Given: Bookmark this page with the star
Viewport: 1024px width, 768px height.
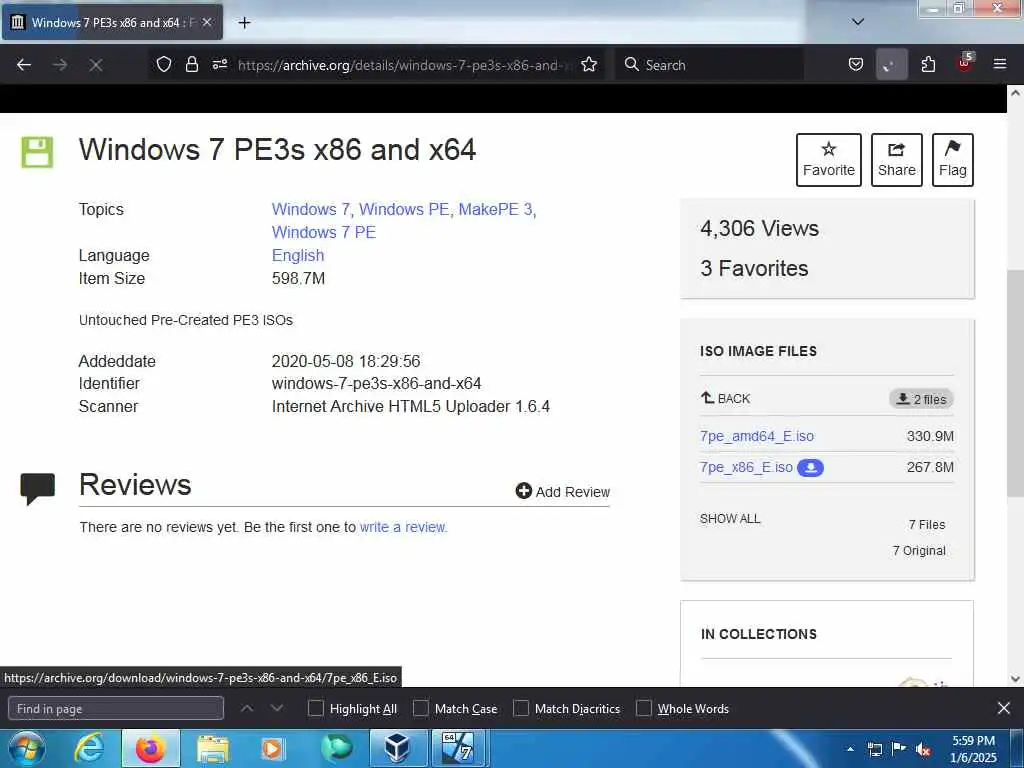Looking at the screenshot, I should [589, 64].
